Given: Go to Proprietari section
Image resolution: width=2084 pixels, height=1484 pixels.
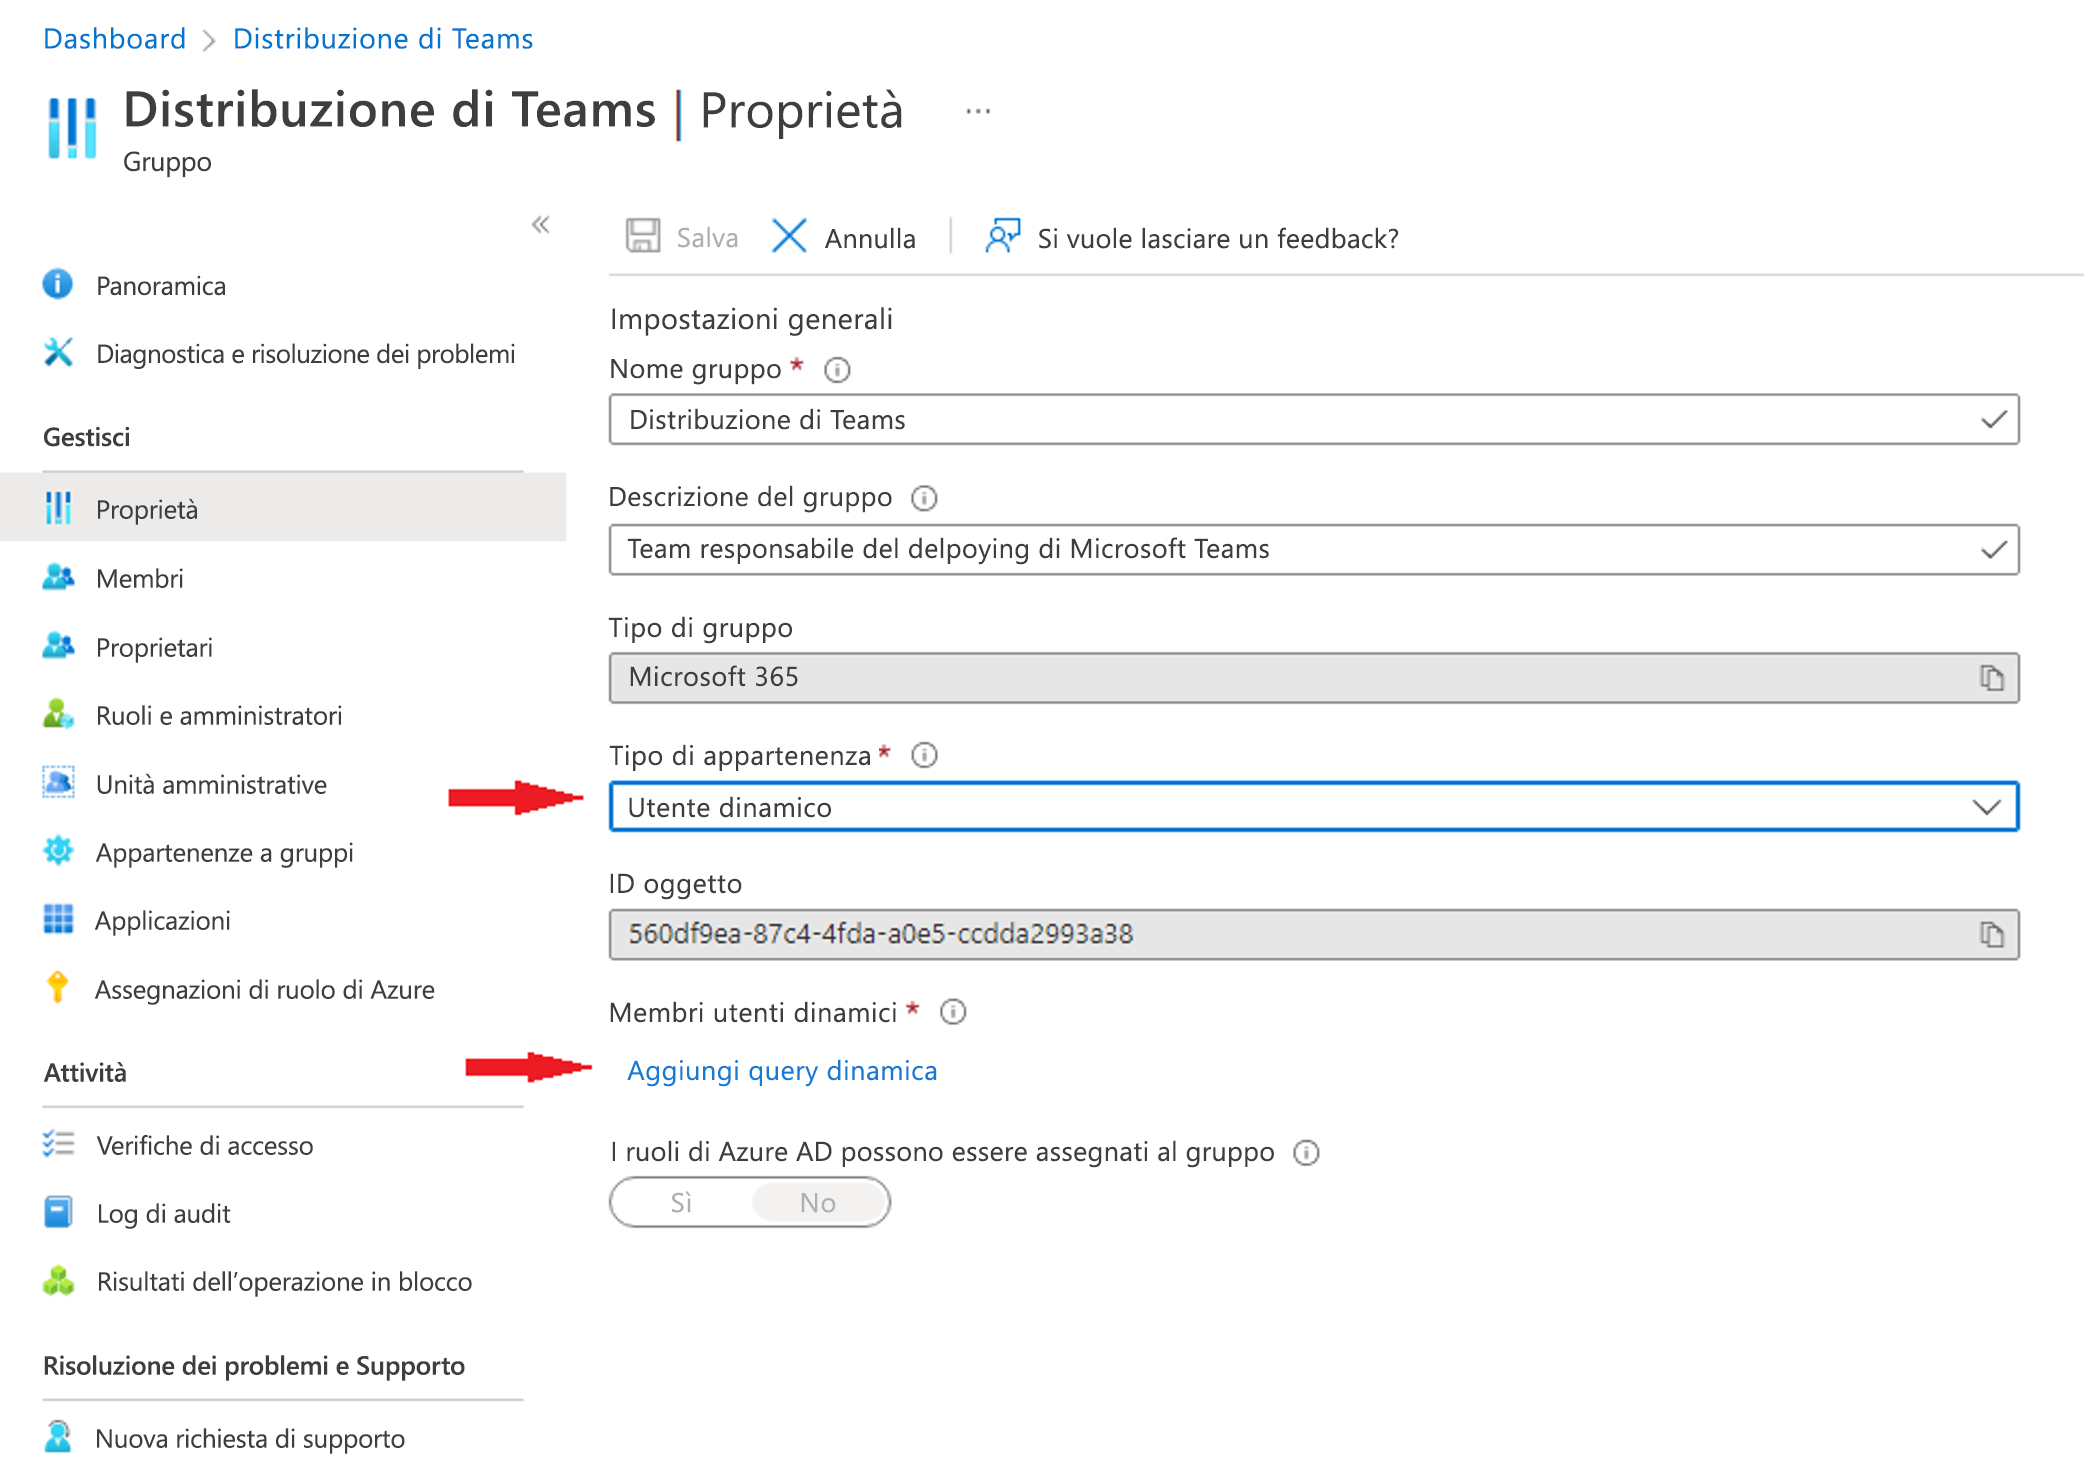Looking at the screenshot, I should pyautogui.click(x=154, y=648).
